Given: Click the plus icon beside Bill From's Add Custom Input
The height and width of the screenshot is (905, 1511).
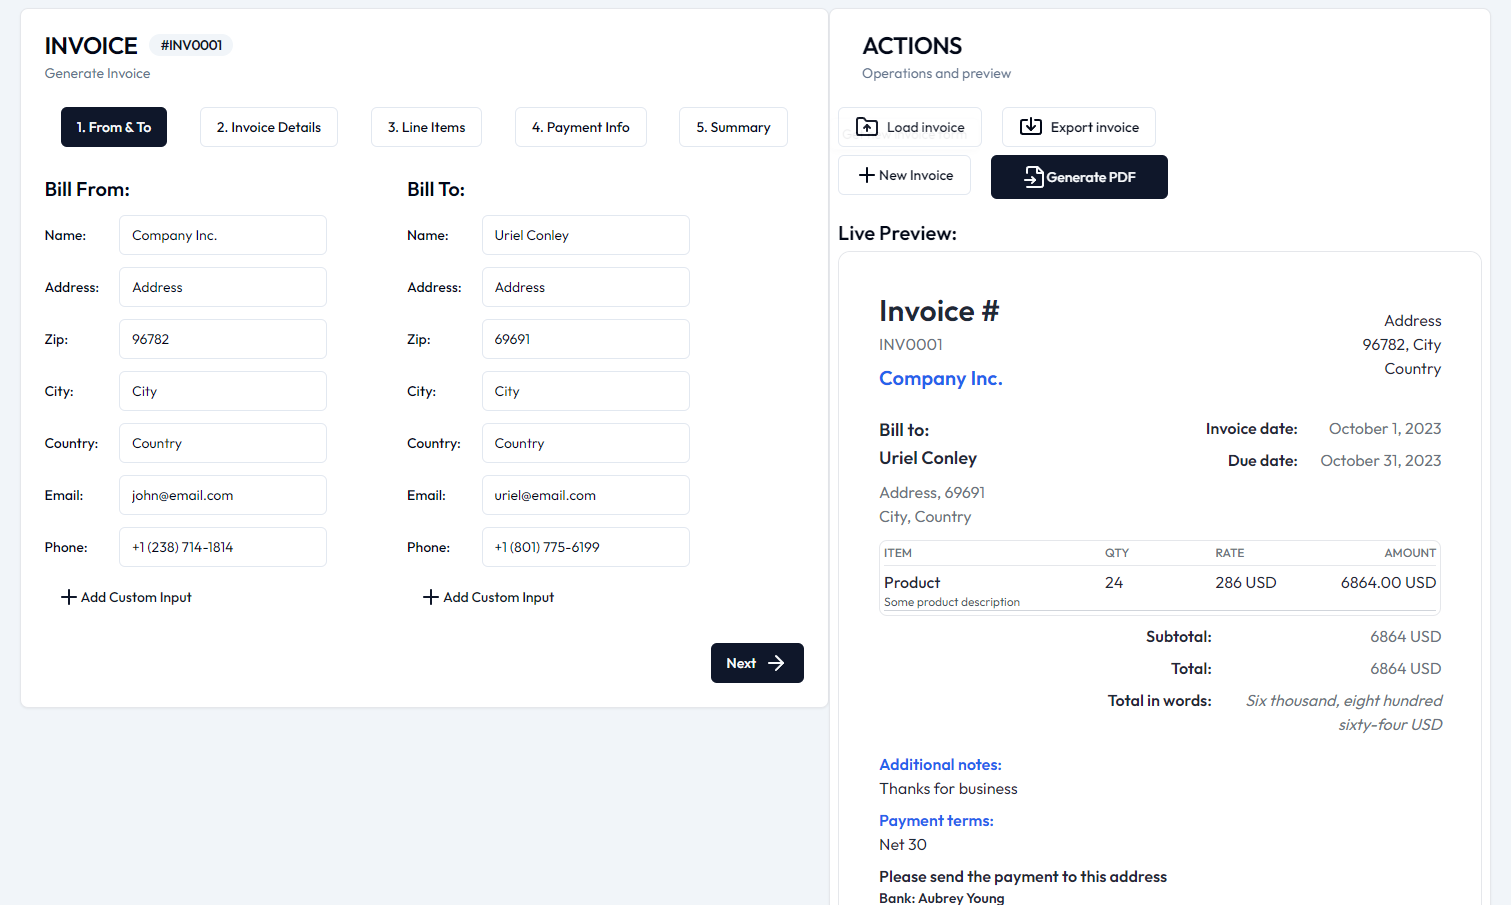Looking at the screenshot, I should [66, 597].
